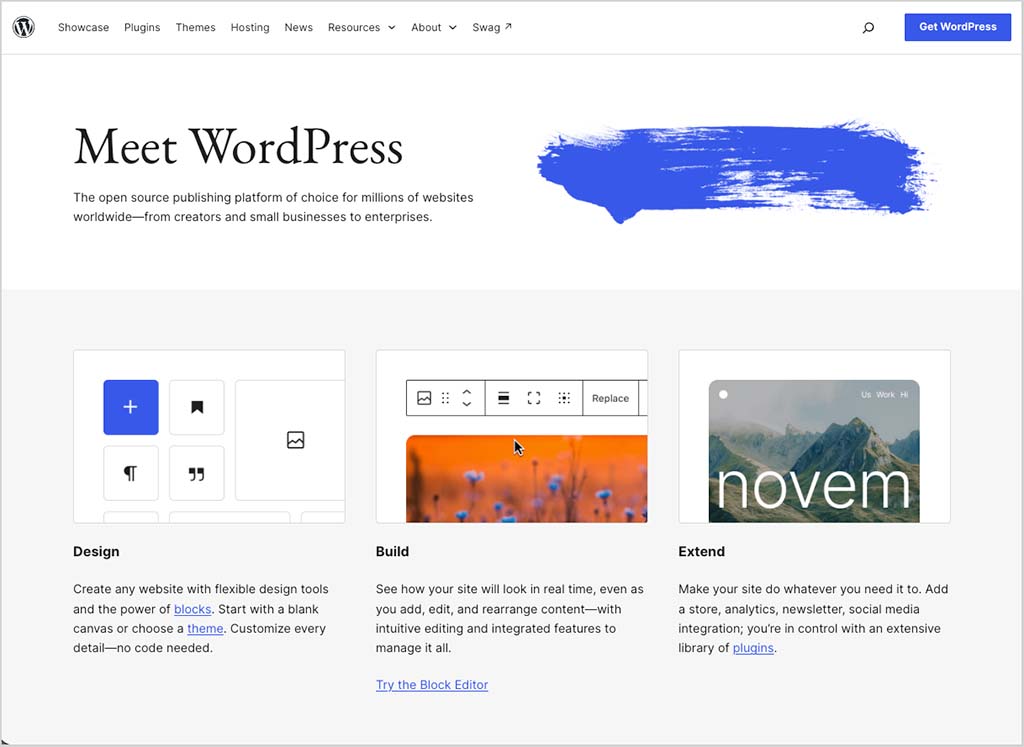Open the Plugins menu item

(142, 27)
